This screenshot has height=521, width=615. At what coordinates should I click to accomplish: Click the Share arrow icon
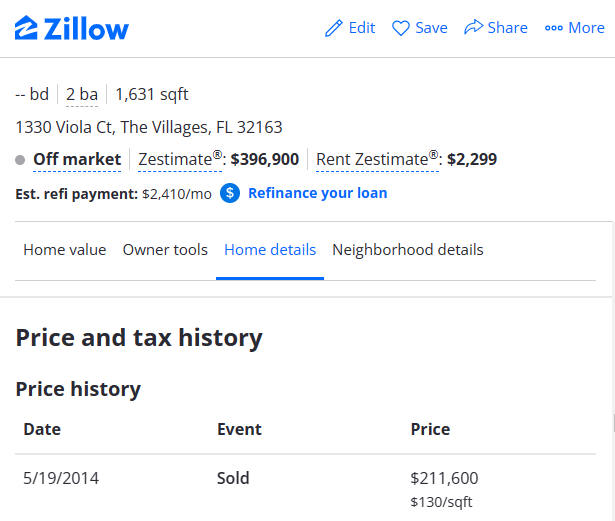pyautogui.click(x=473, y=27)
